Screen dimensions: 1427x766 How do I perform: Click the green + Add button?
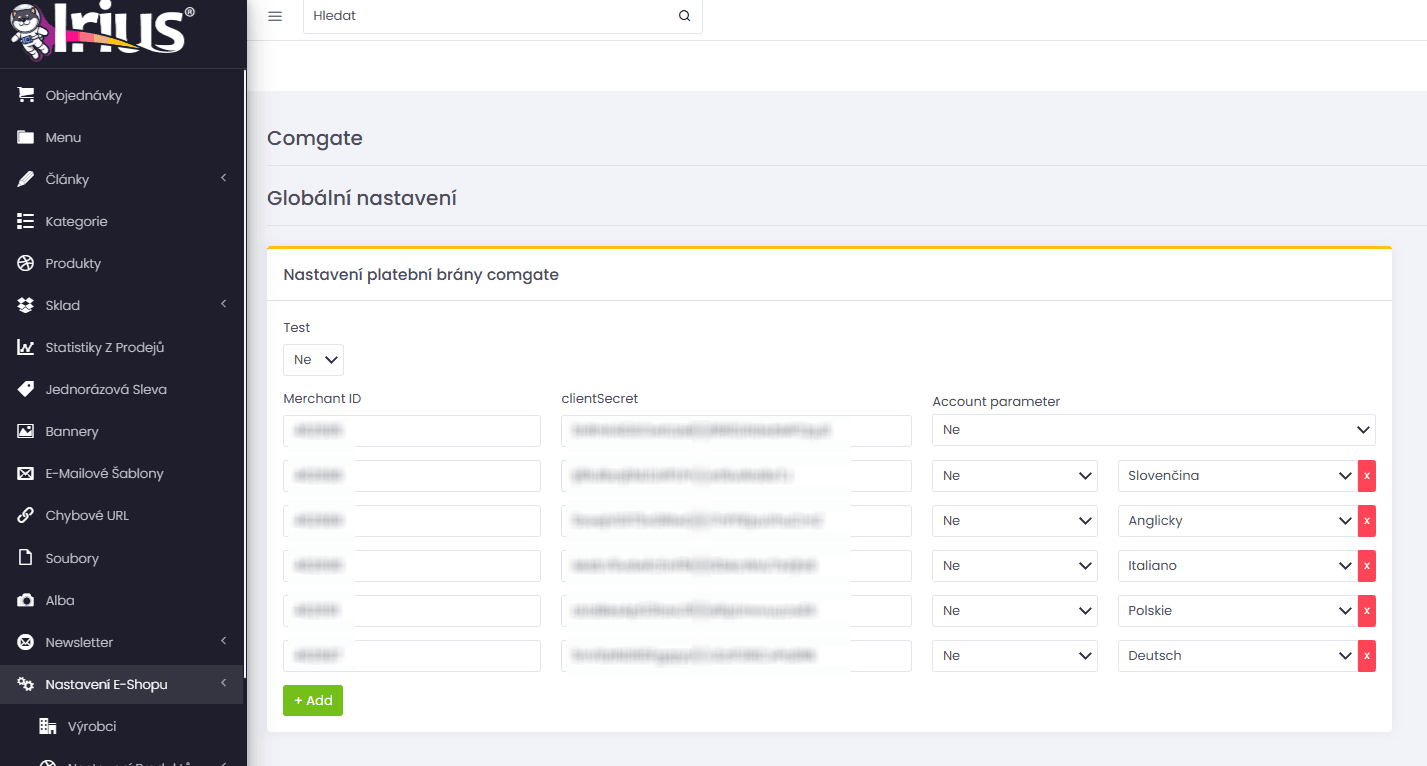[x=313, y=700]
